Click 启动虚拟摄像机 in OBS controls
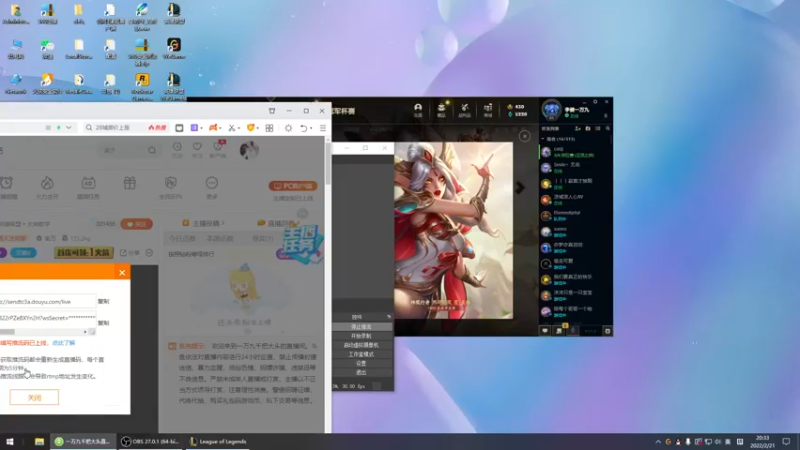Viewport: 800px width, 450px height. click(x=361, y=345)
